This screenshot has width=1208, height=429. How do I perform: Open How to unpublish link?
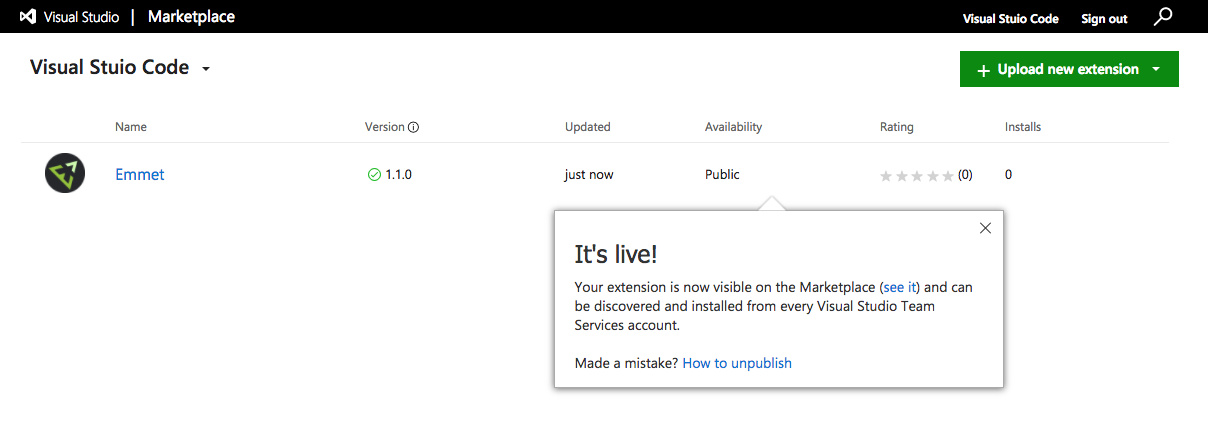[x=737, y=363]
